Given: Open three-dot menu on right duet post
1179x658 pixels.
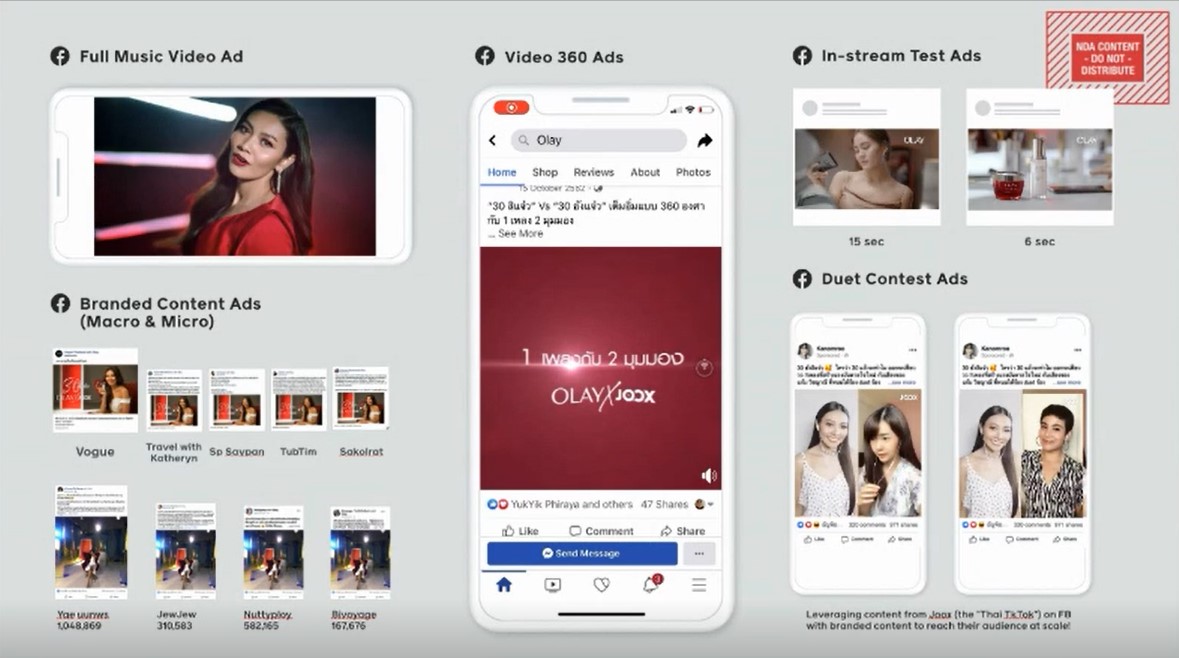Looking at the screenshot, I should point(1077,350).
